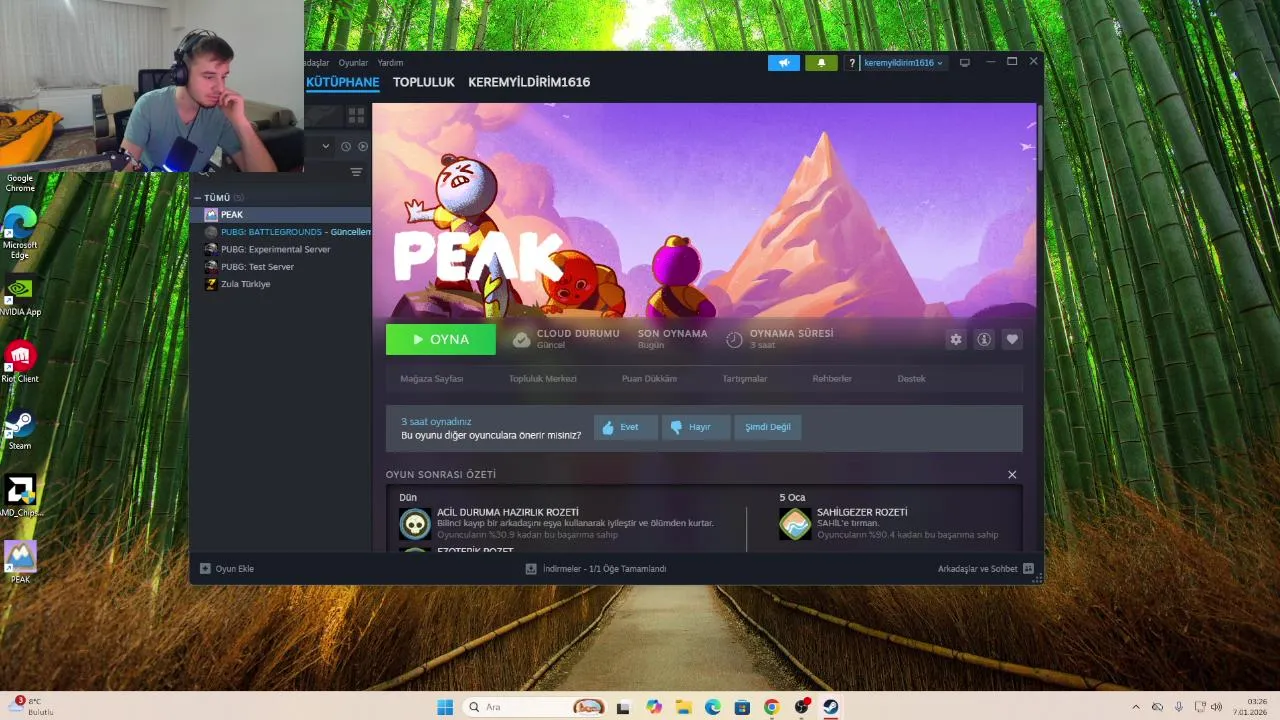Click the help question mark icon
This screenshot has height=720, width=1280.
(x=852, y=63)
